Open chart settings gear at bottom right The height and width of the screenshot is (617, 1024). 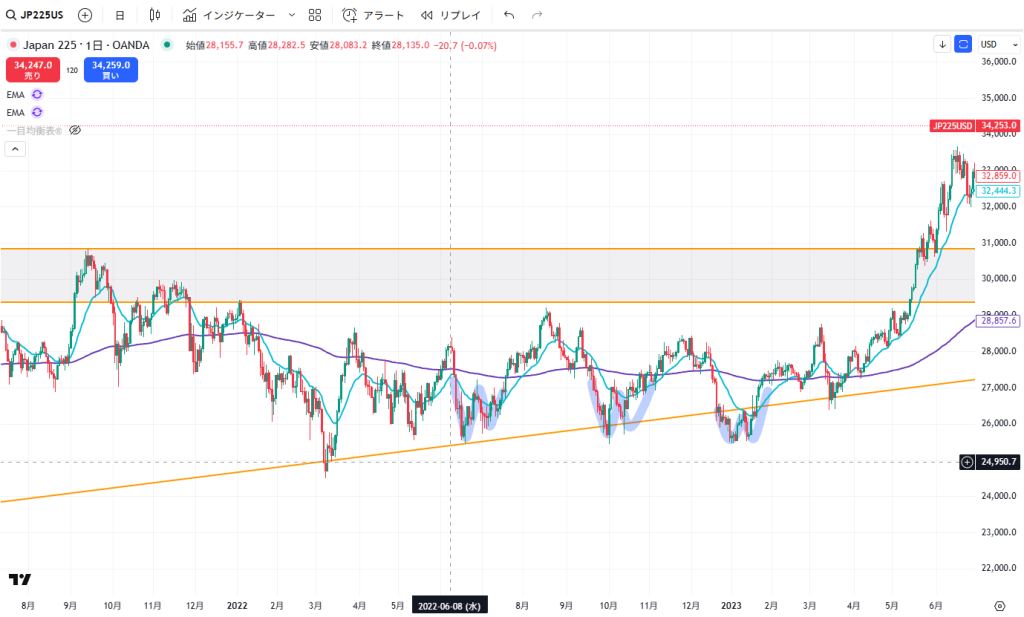tap(999, 605)
